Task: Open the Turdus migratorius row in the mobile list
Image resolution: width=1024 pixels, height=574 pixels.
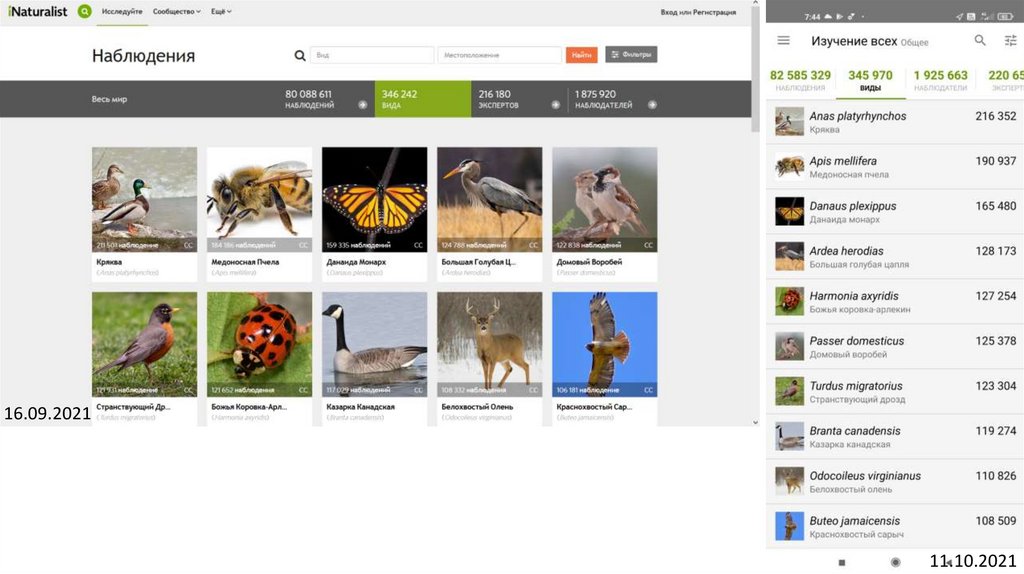Action: [x=895, y=392]
